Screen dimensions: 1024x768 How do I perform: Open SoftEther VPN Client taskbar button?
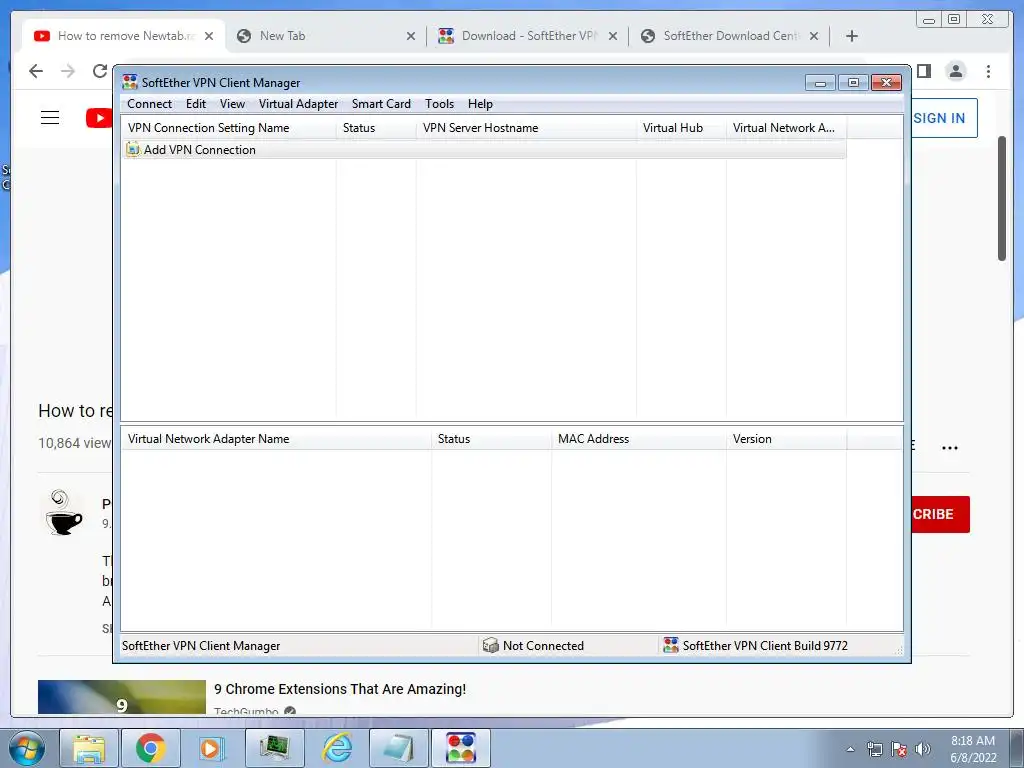(x=461, y=748)
